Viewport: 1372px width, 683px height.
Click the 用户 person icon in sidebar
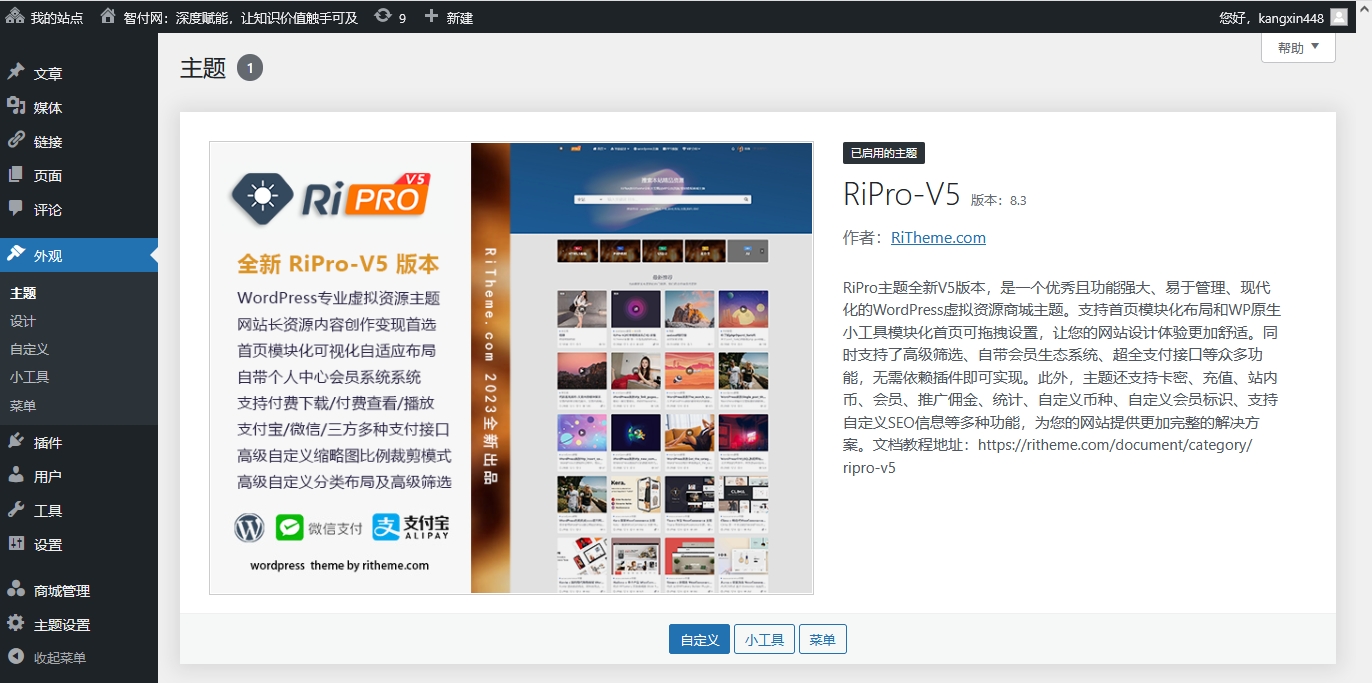pyautogui.click(x=16, y=475)
